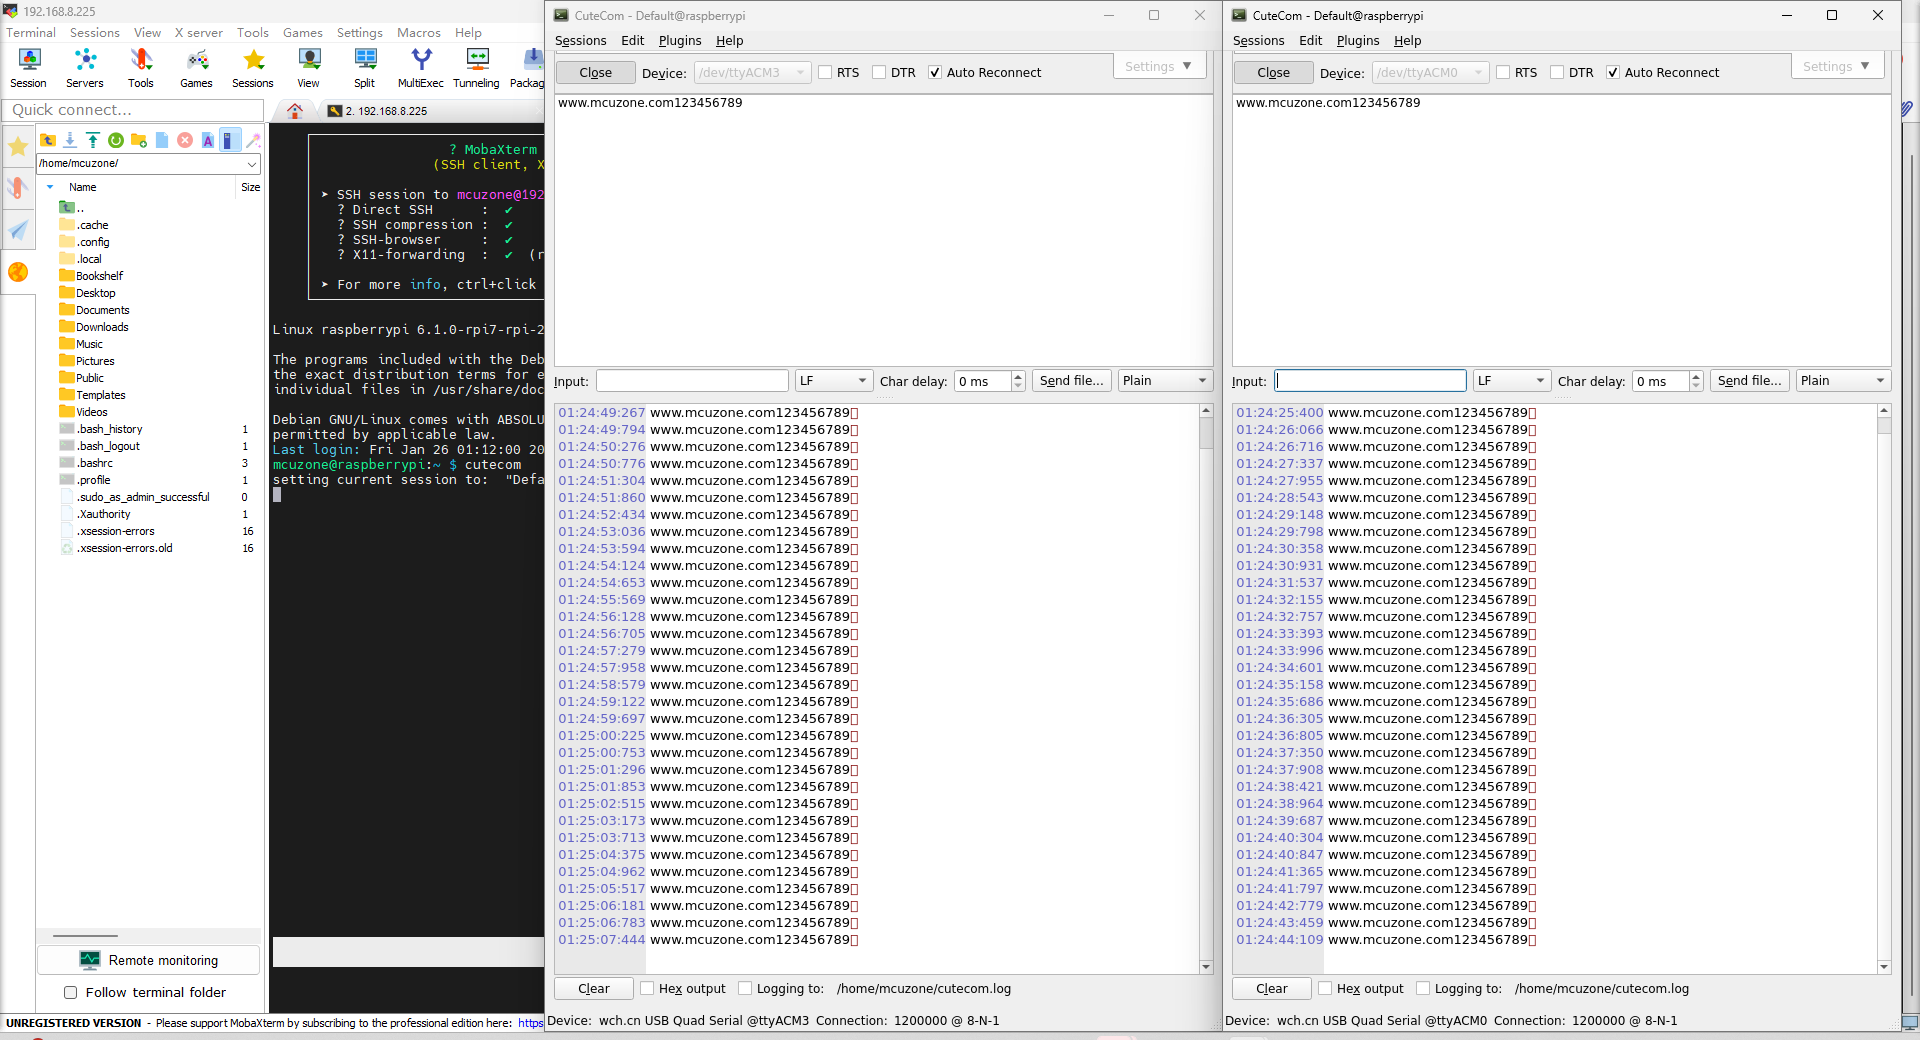1920x1040 pixels.
Task: Click the ASCII mode 'A' file icon
Action: tap(208, 140)
